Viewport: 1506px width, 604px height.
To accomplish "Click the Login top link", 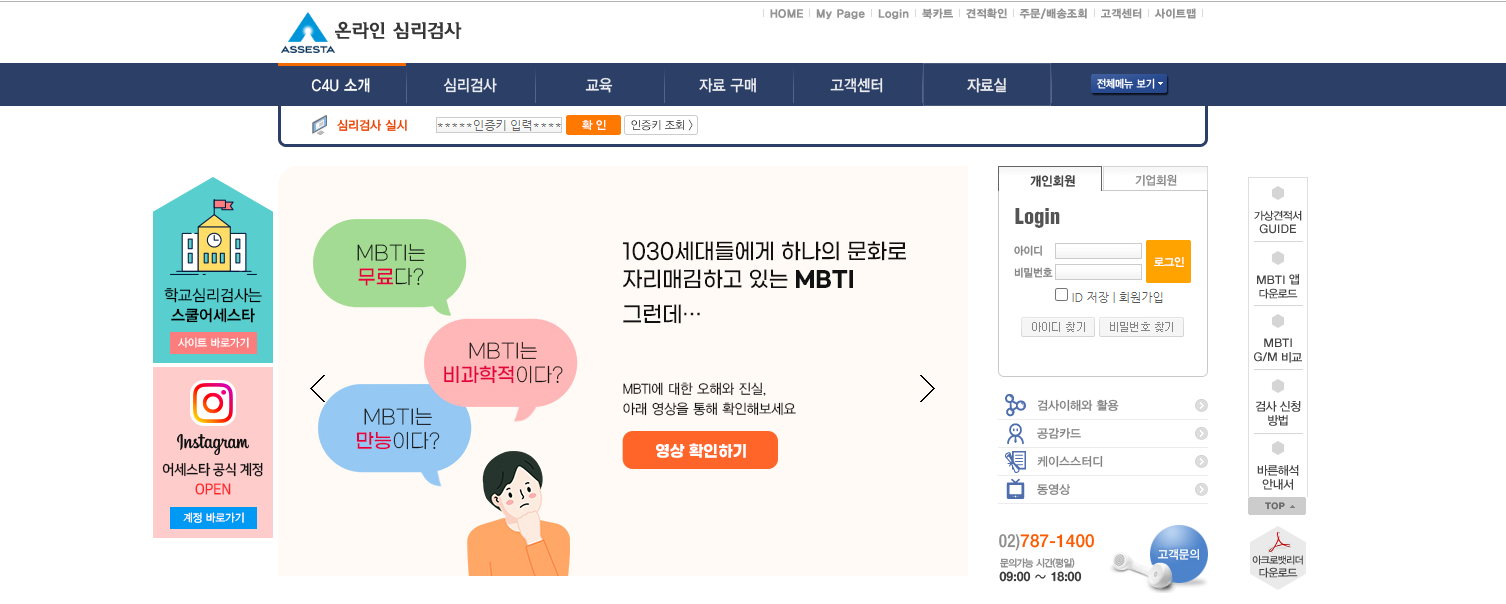I will tap(893, 14).
